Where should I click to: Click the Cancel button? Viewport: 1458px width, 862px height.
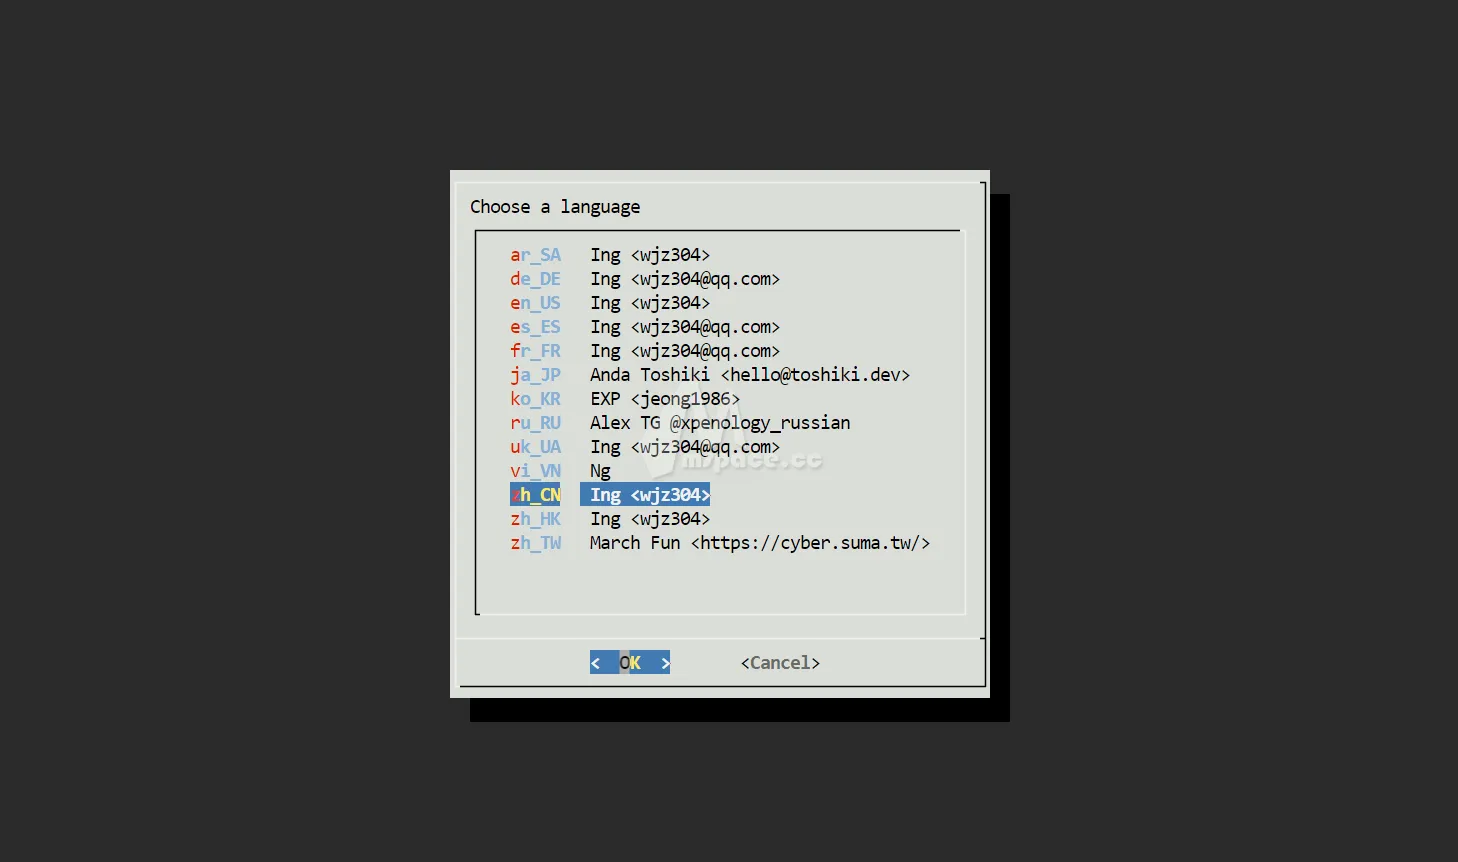pyautogui.click(x=780, y=663)
